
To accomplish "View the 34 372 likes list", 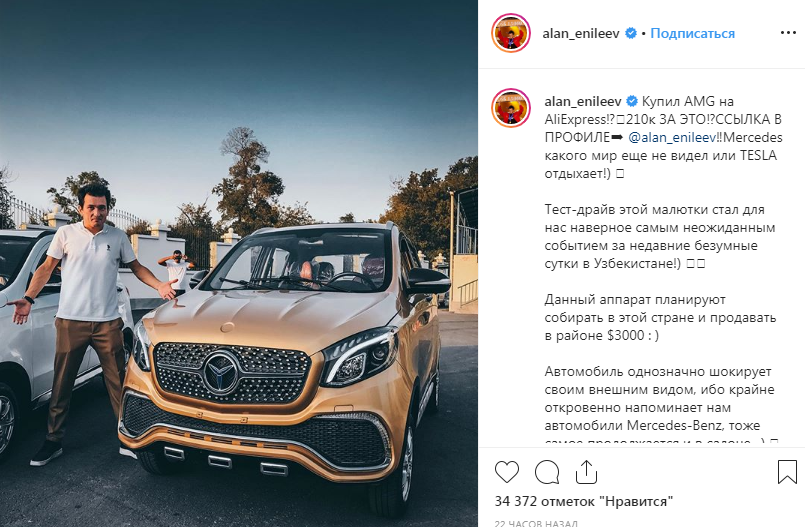I will coord(584,501).
